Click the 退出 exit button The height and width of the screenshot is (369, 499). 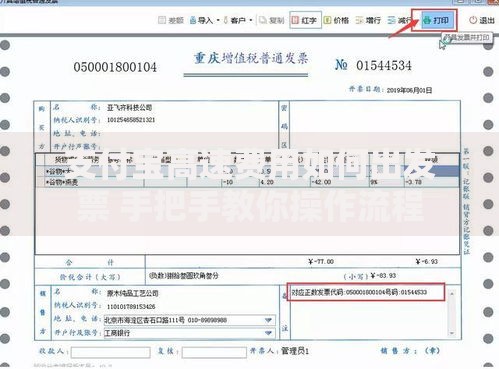pos(482,20)
